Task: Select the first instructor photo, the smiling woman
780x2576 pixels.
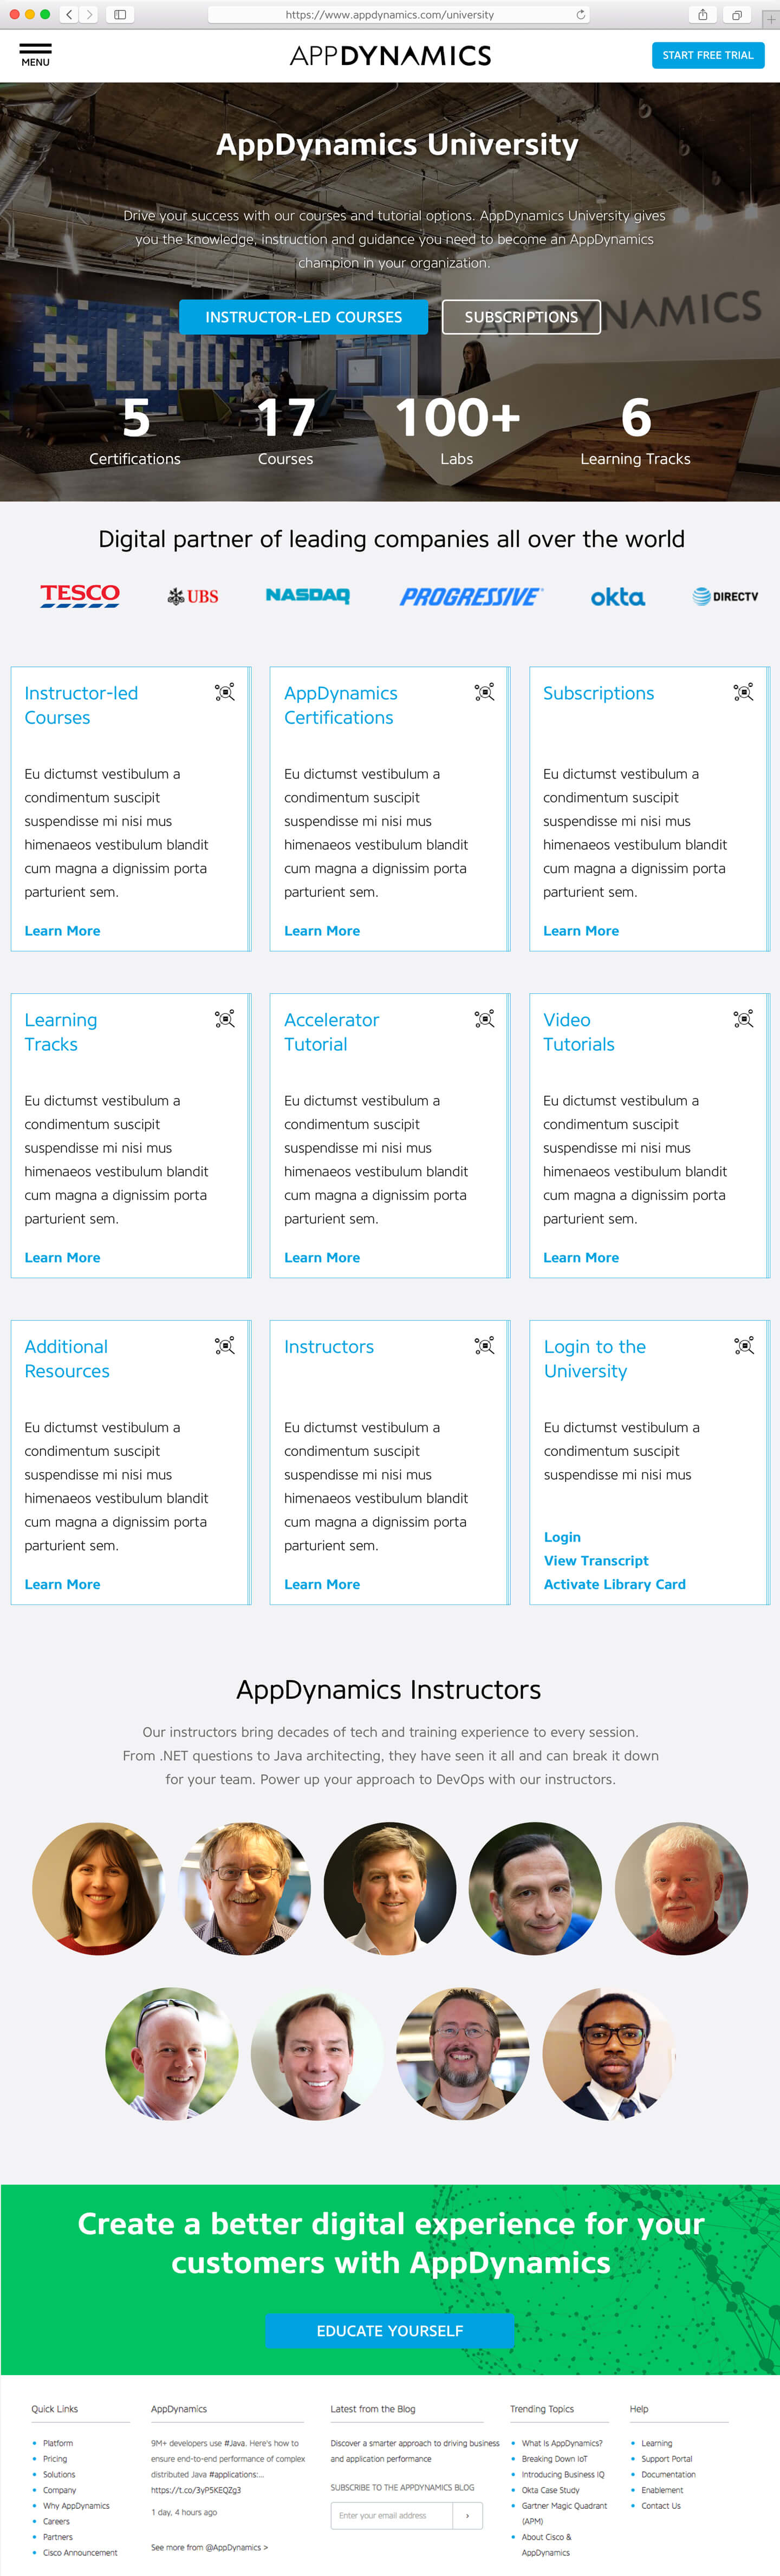Action: pos(98,1888)
